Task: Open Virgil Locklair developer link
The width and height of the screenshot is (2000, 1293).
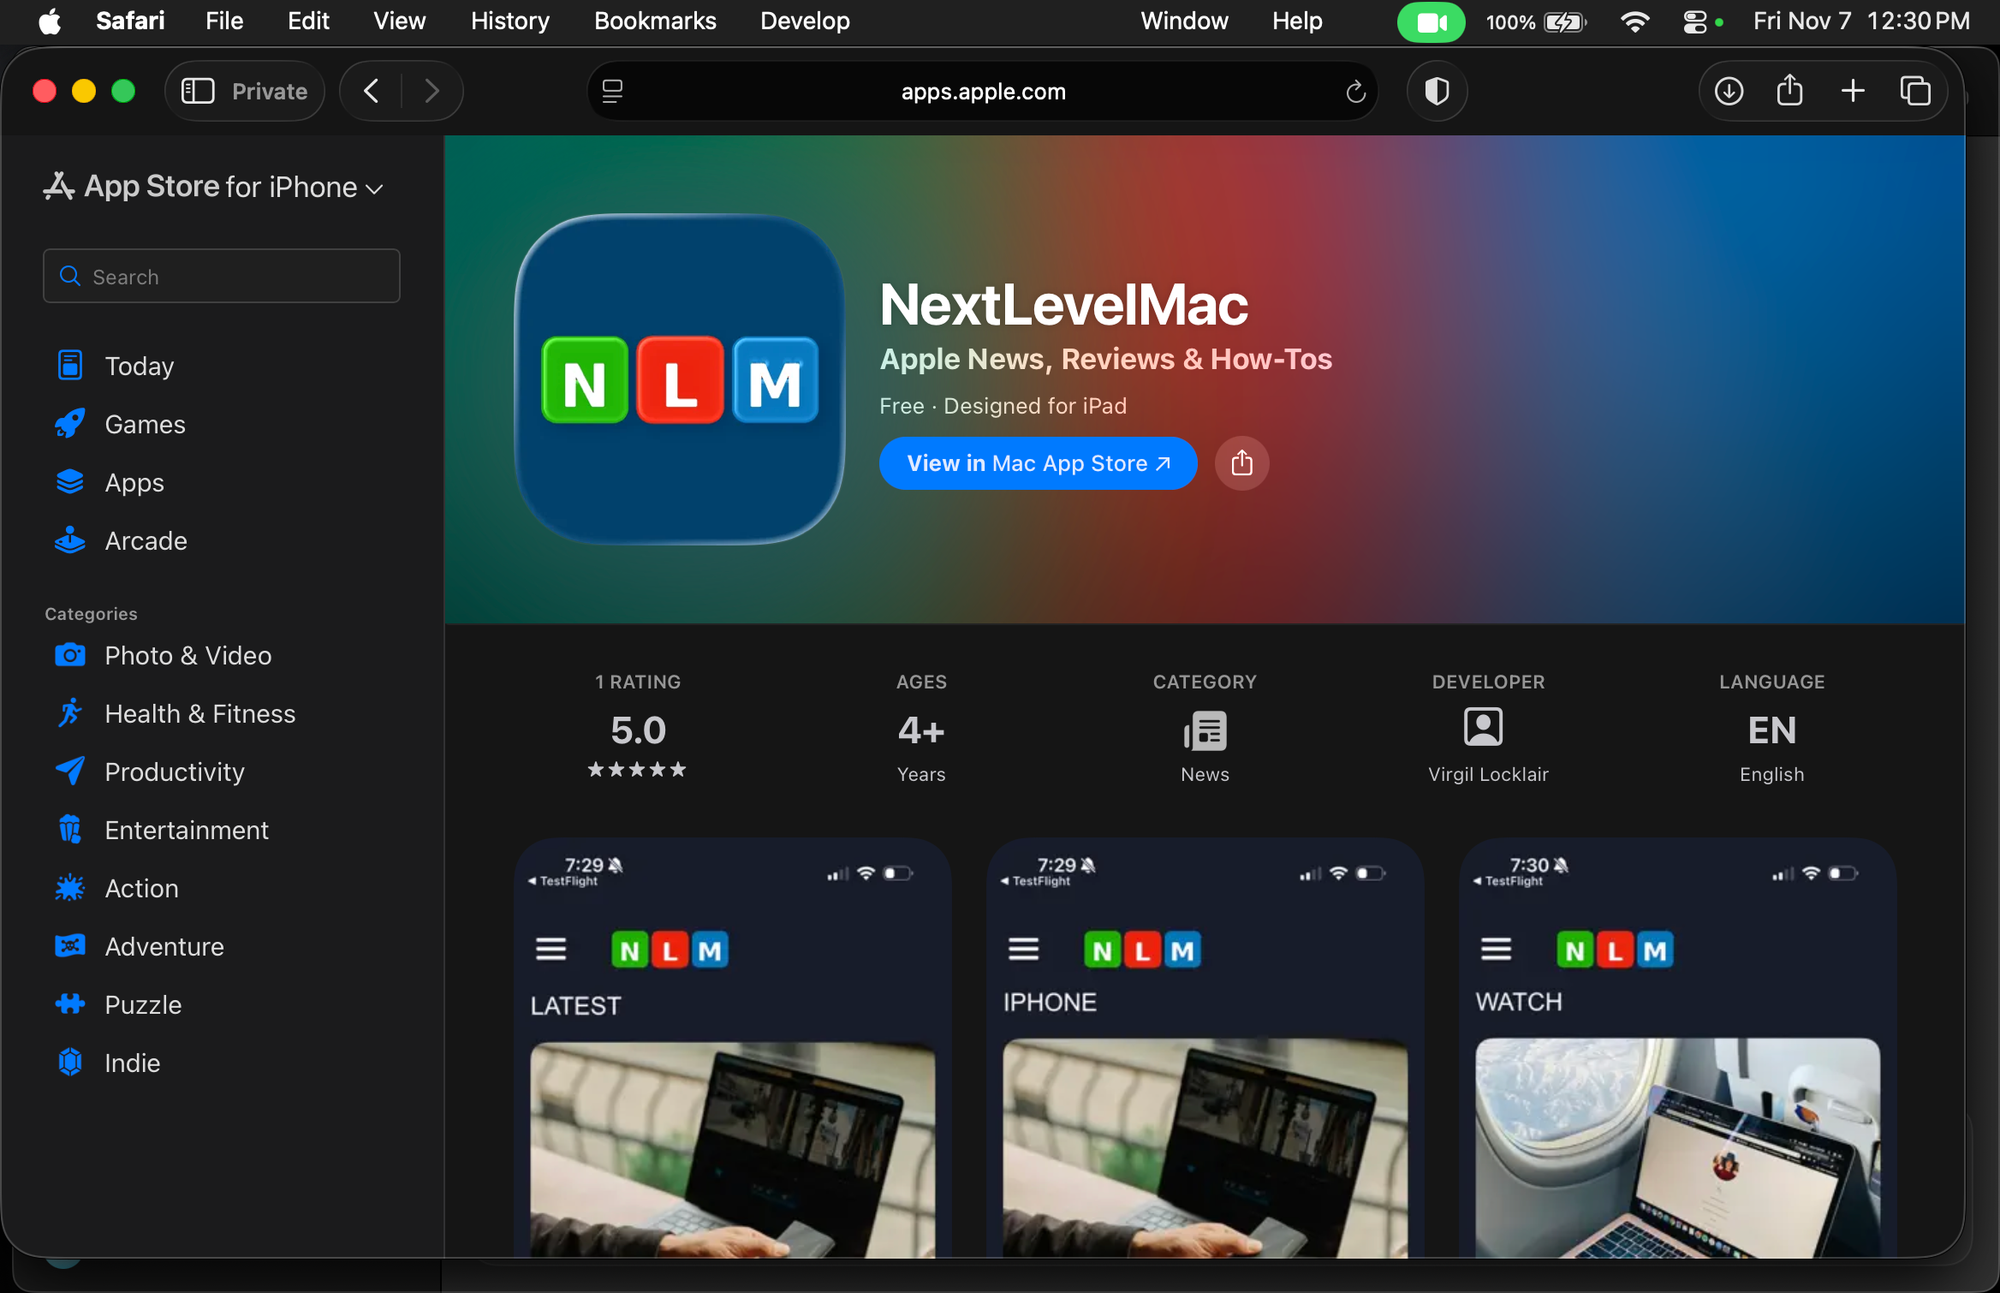Action: [x=1487, y=774]
